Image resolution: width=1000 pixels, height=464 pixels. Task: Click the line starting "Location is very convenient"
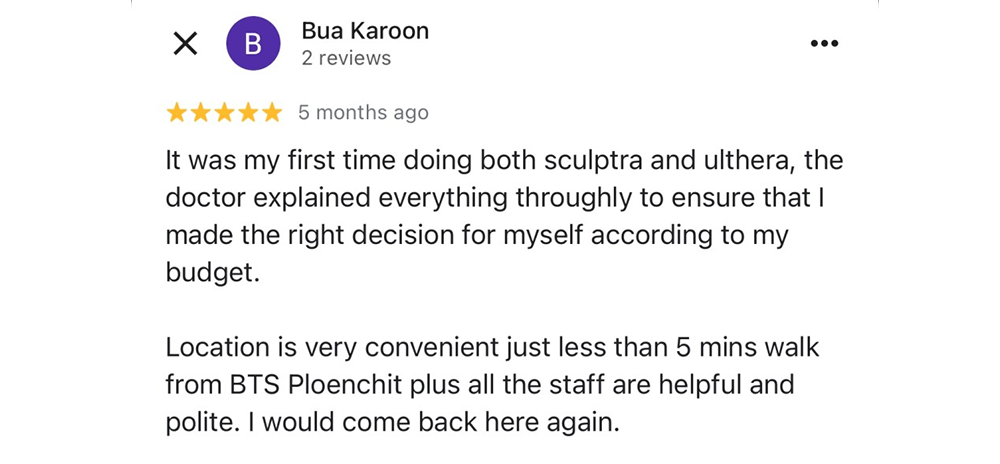click(x=492, y=348)
